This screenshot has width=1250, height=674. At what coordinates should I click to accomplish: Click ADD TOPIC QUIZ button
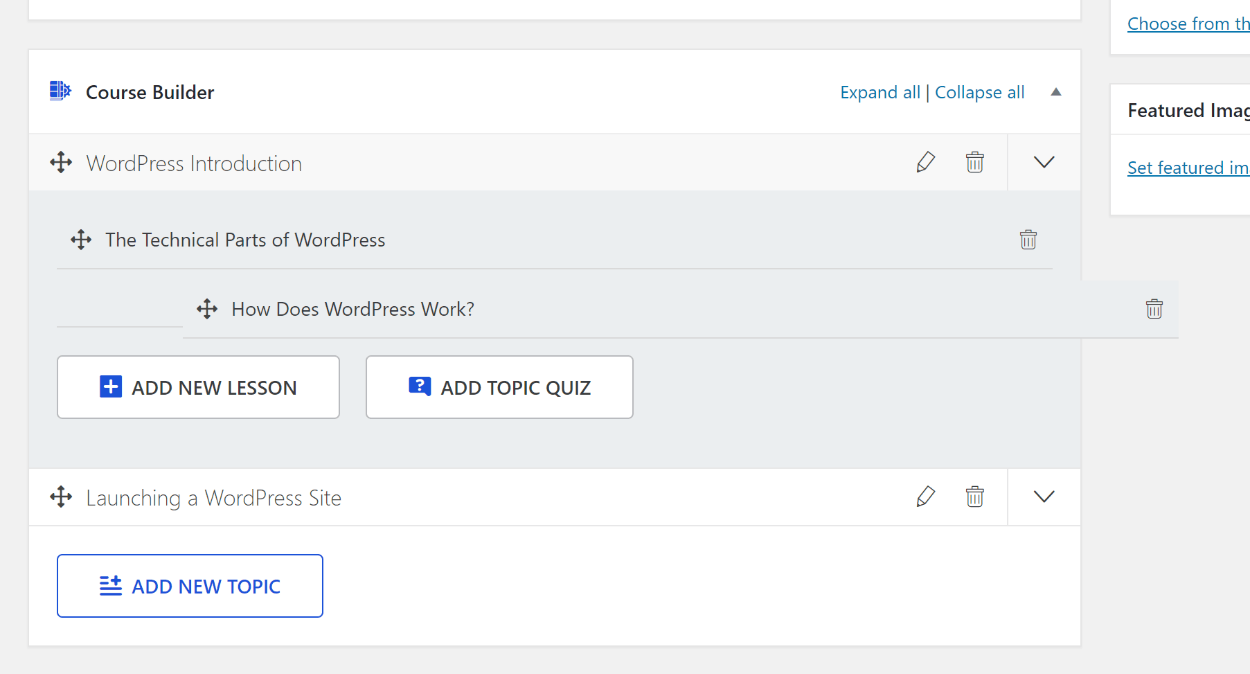(499, 387)
